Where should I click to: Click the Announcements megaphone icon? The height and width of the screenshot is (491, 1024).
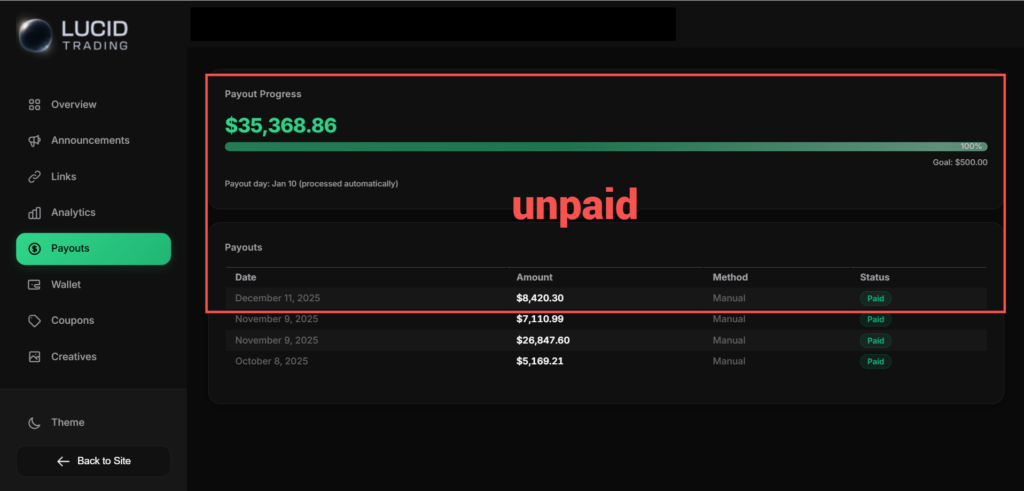tap(34, 141)
